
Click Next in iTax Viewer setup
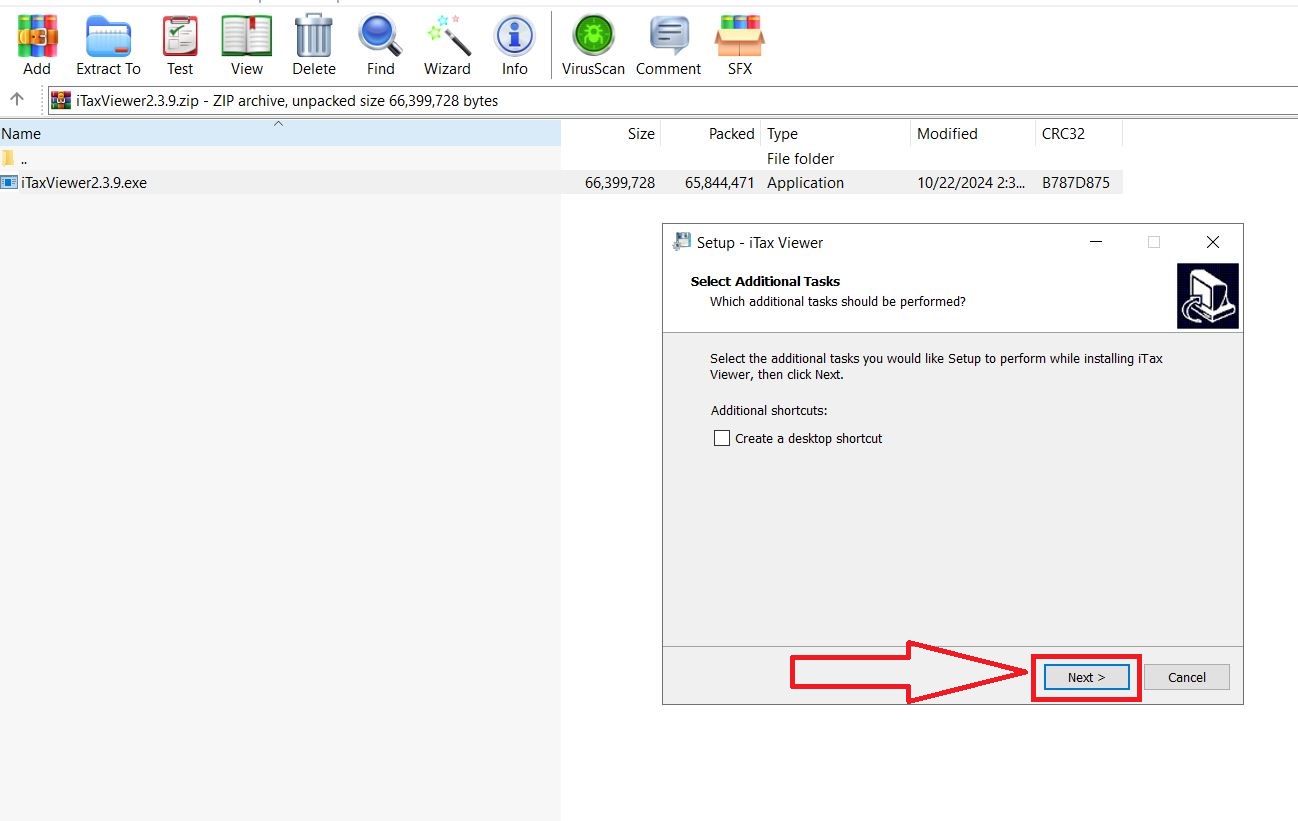[x=1086, y=677]
